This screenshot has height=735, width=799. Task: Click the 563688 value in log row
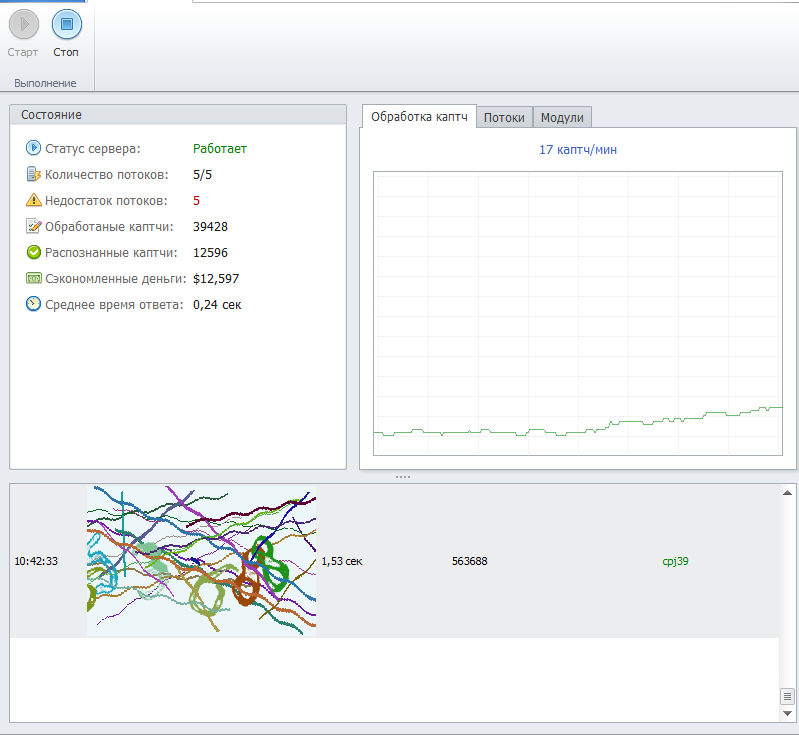(470, 561)
